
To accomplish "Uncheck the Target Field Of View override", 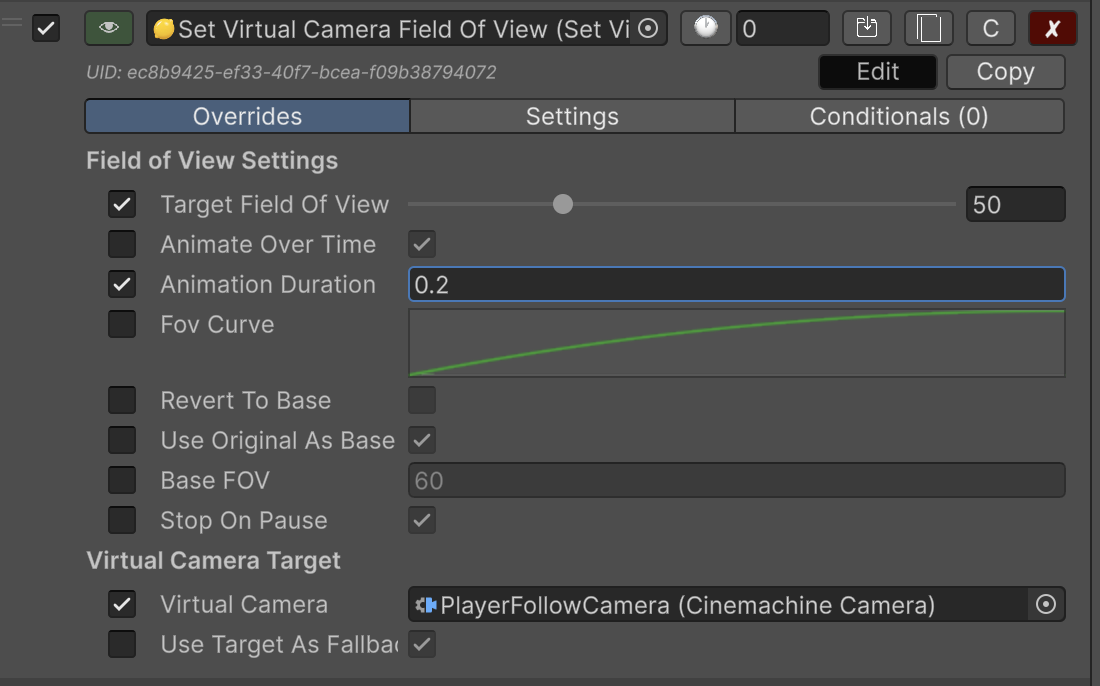I will coord(122,205).
